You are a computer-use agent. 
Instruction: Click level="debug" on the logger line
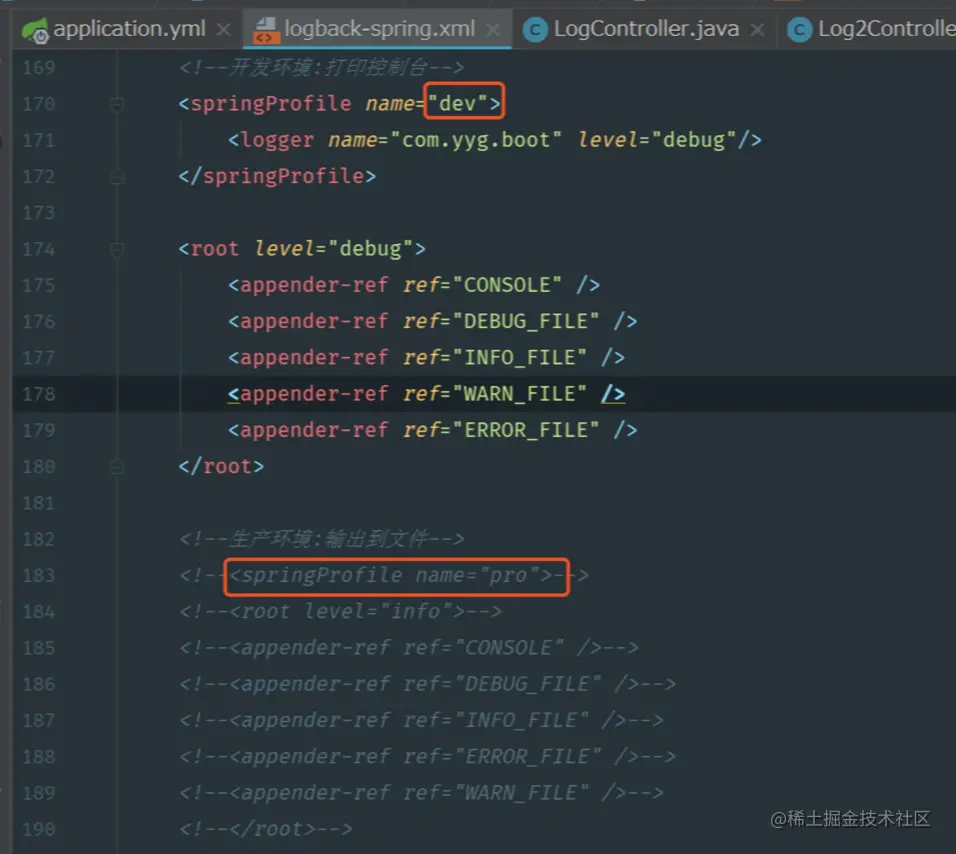657,140
